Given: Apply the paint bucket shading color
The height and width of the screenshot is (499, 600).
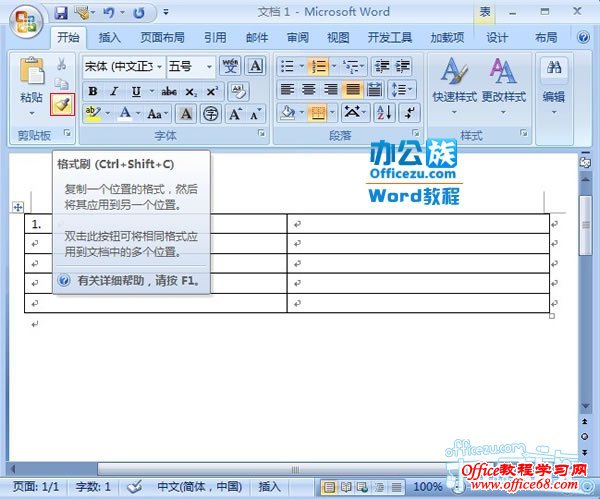Looking at the screenshot, I should coord(288,113).
